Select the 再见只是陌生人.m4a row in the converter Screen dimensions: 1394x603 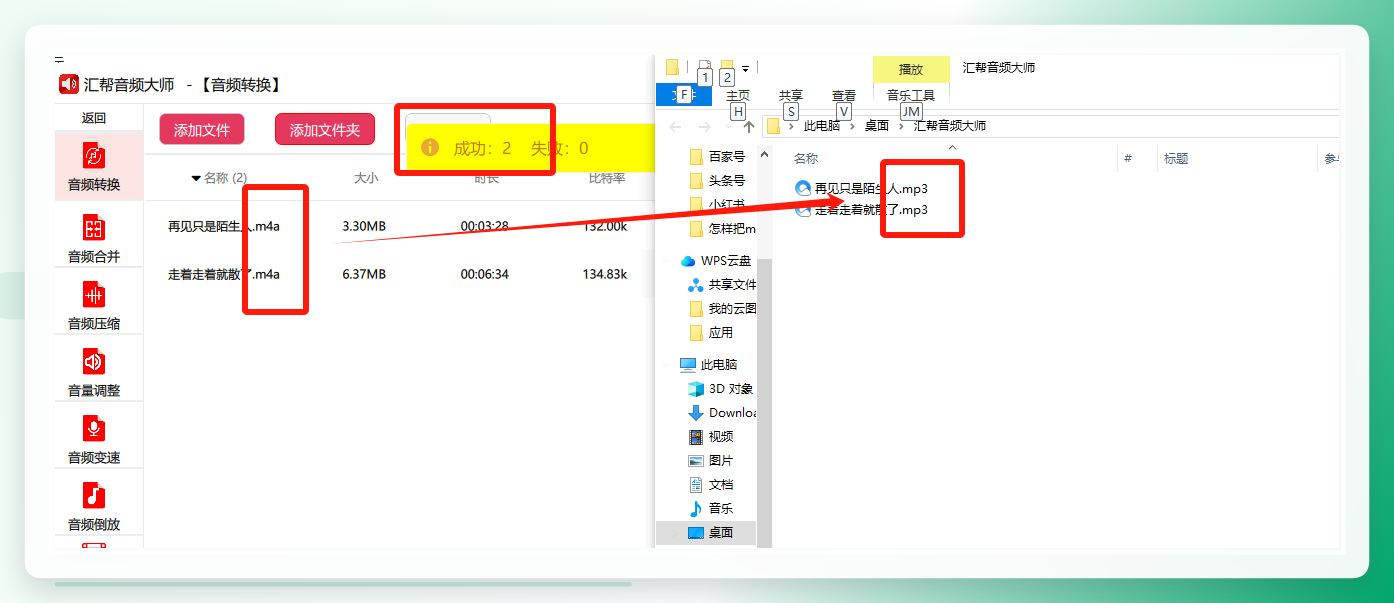pyautogui.click(x=398, y=226)
